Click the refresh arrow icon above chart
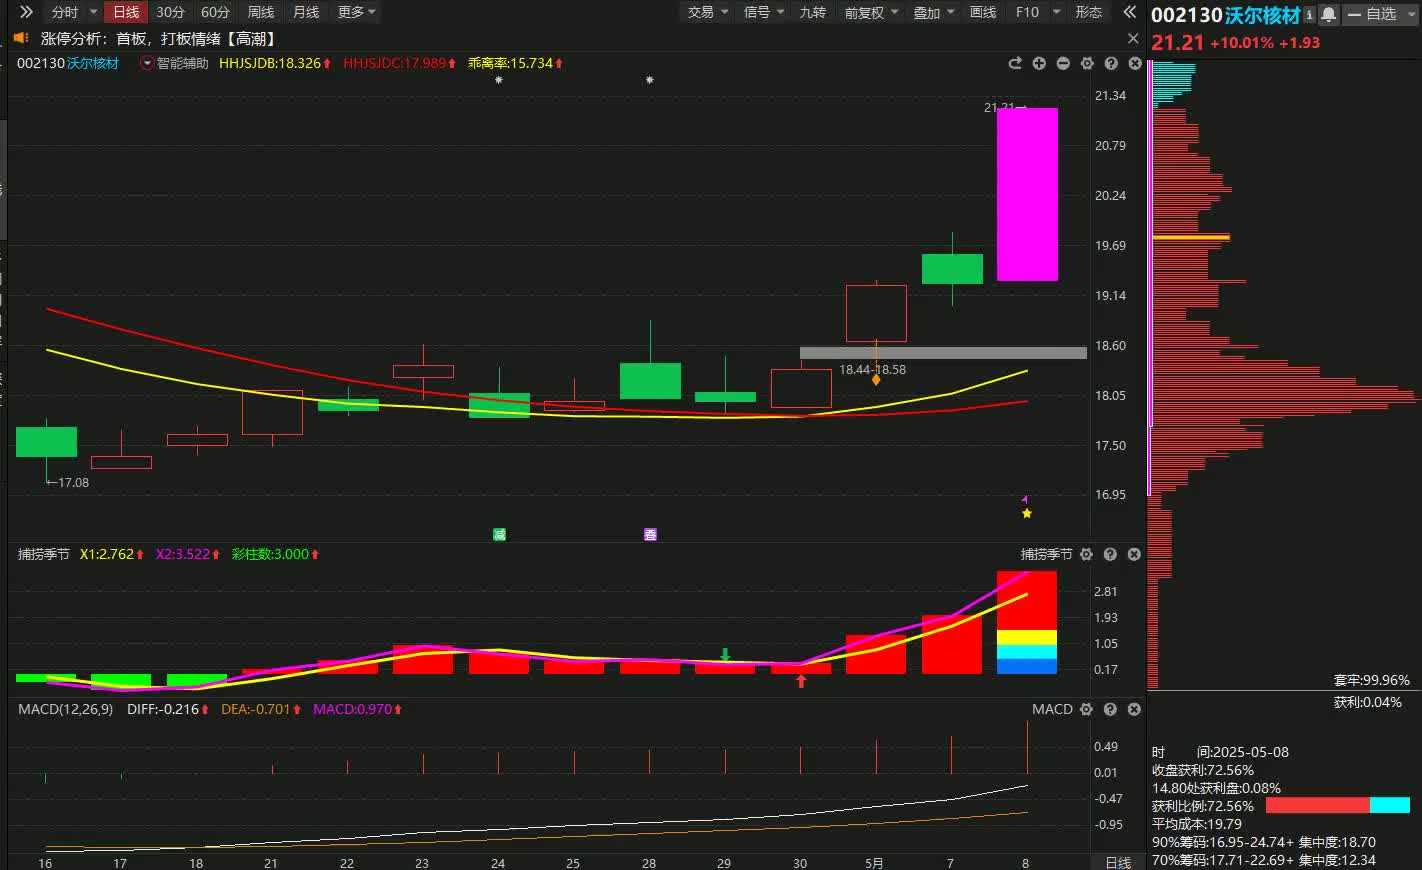 tap(1015, 63)
